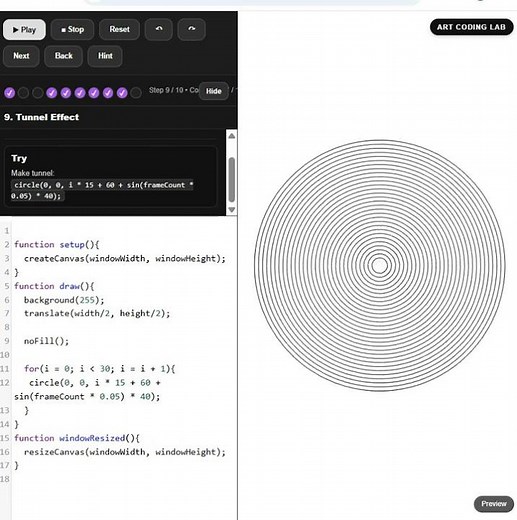The width and height of the screenshot is (517, 520).
Task: Select step 8 progress dot
Action: click(x=108, y=93)
